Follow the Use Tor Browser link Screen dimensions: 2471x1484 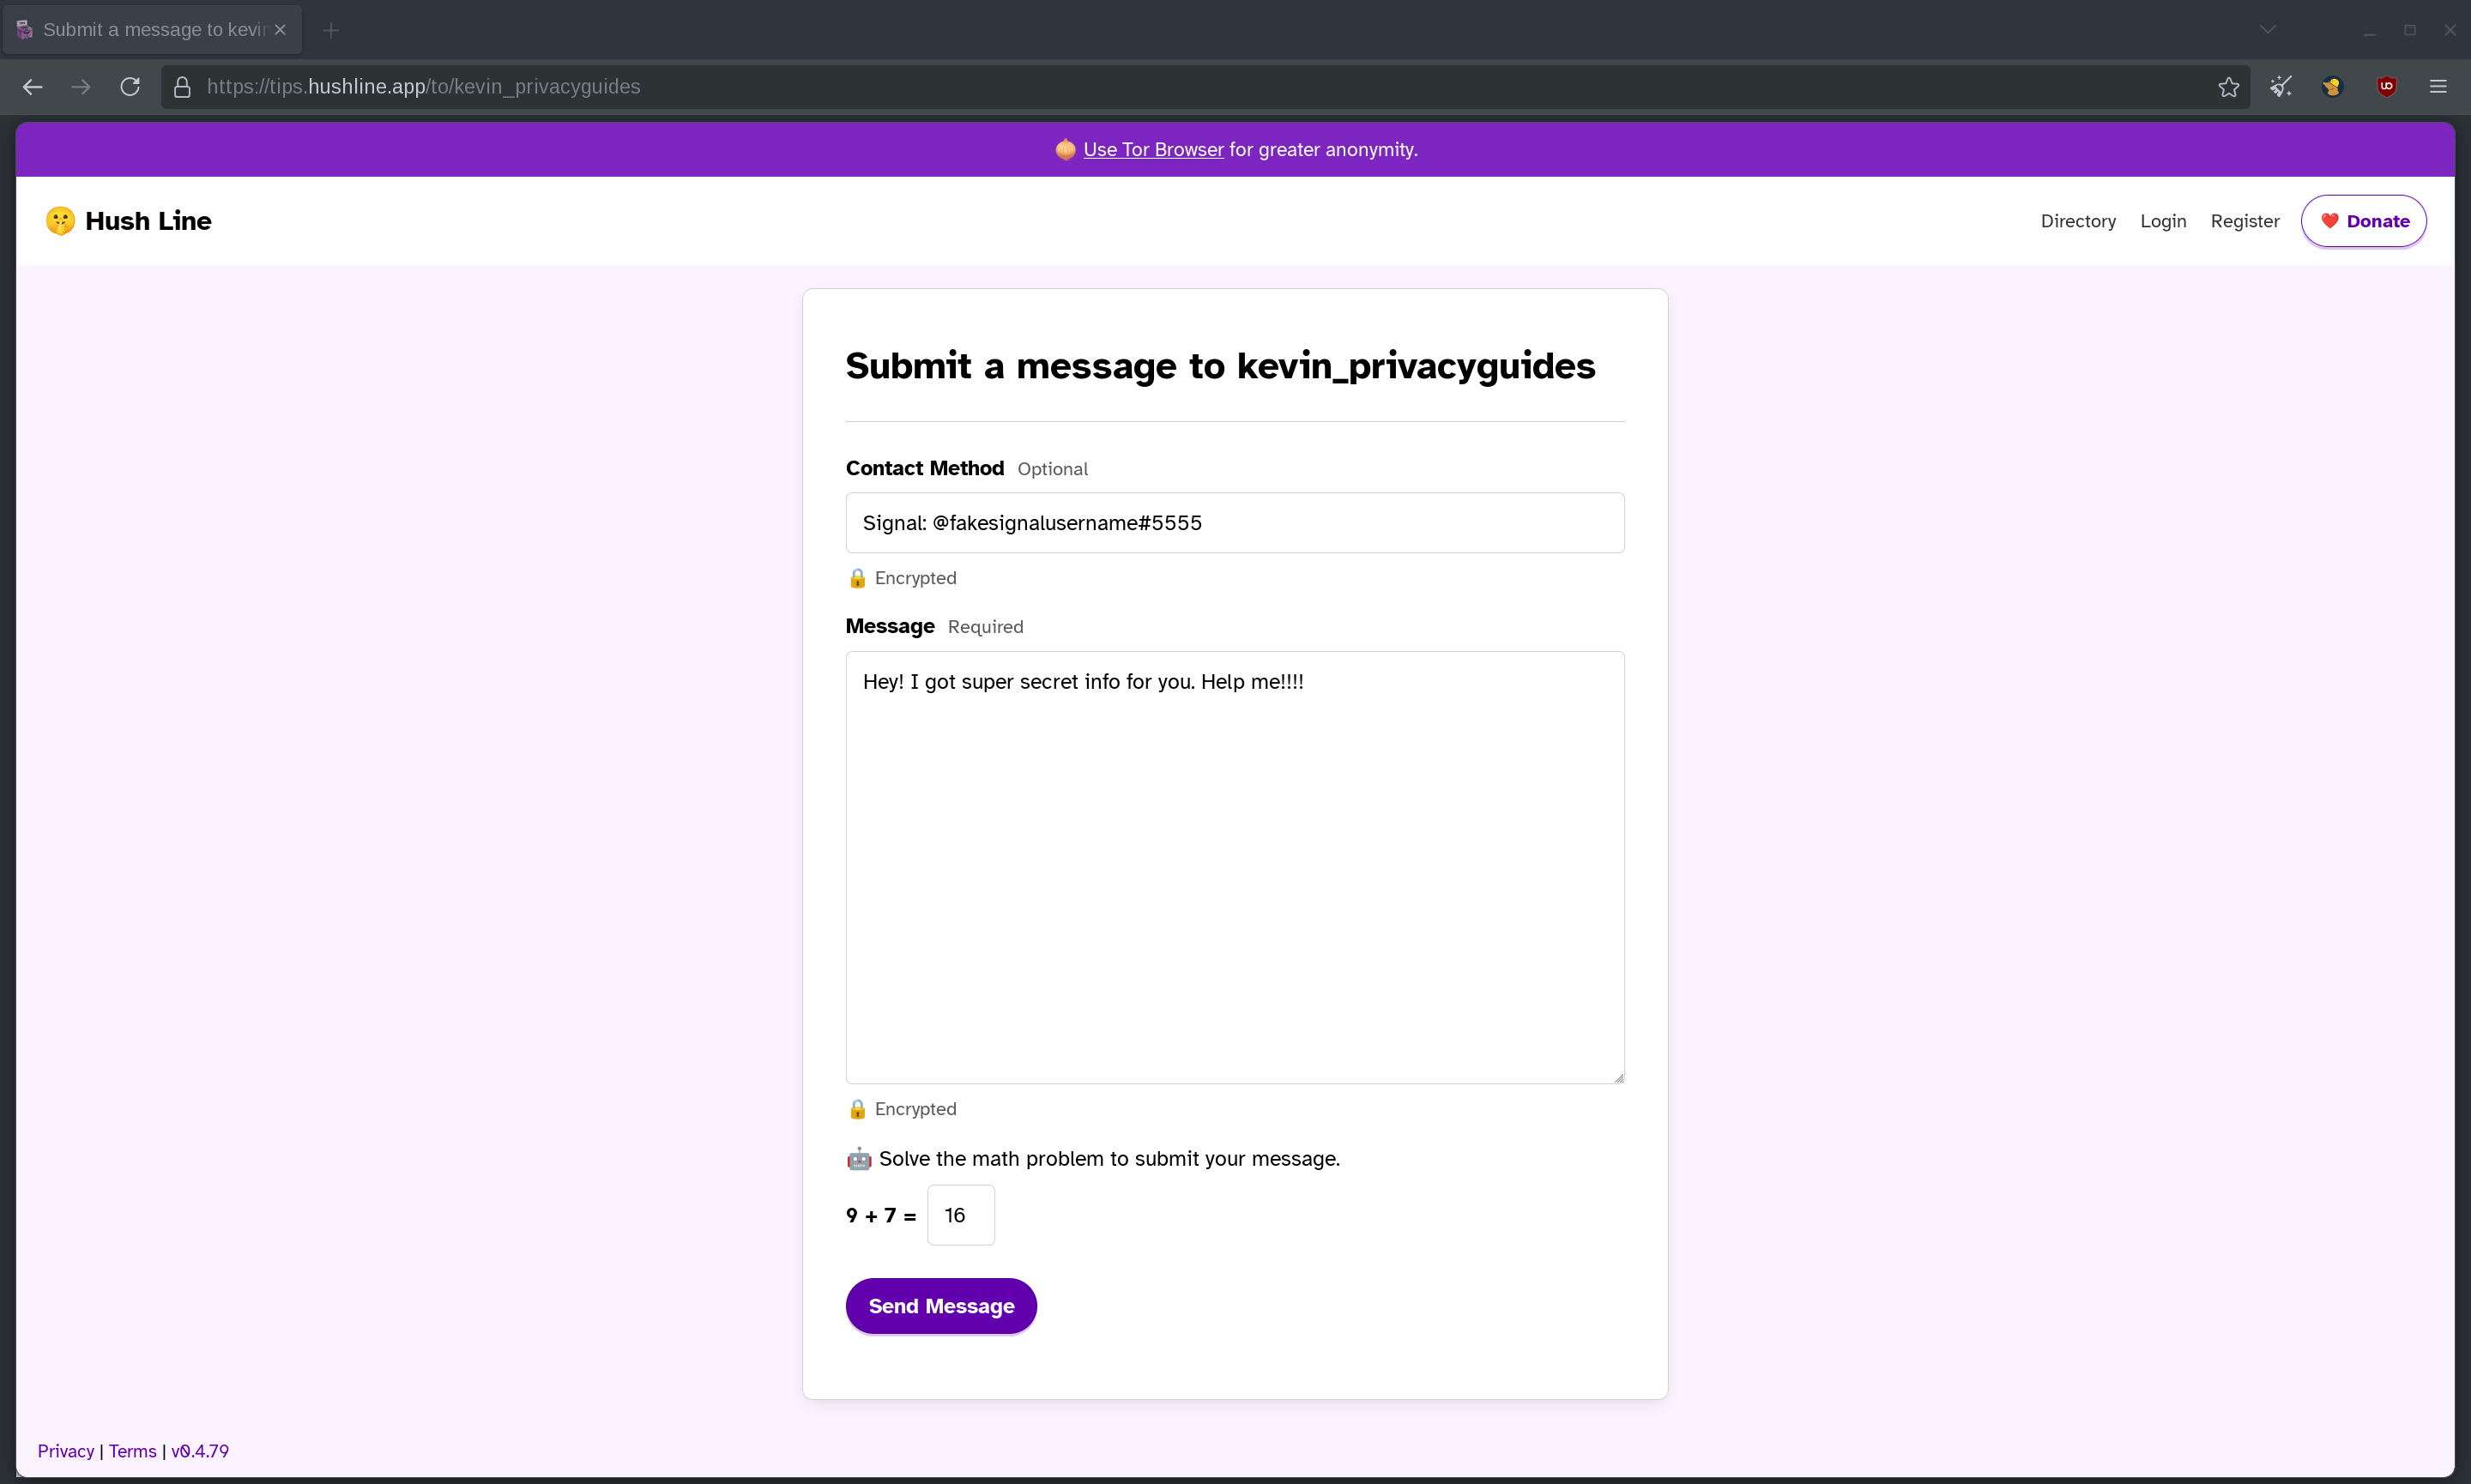point(1153,150)
